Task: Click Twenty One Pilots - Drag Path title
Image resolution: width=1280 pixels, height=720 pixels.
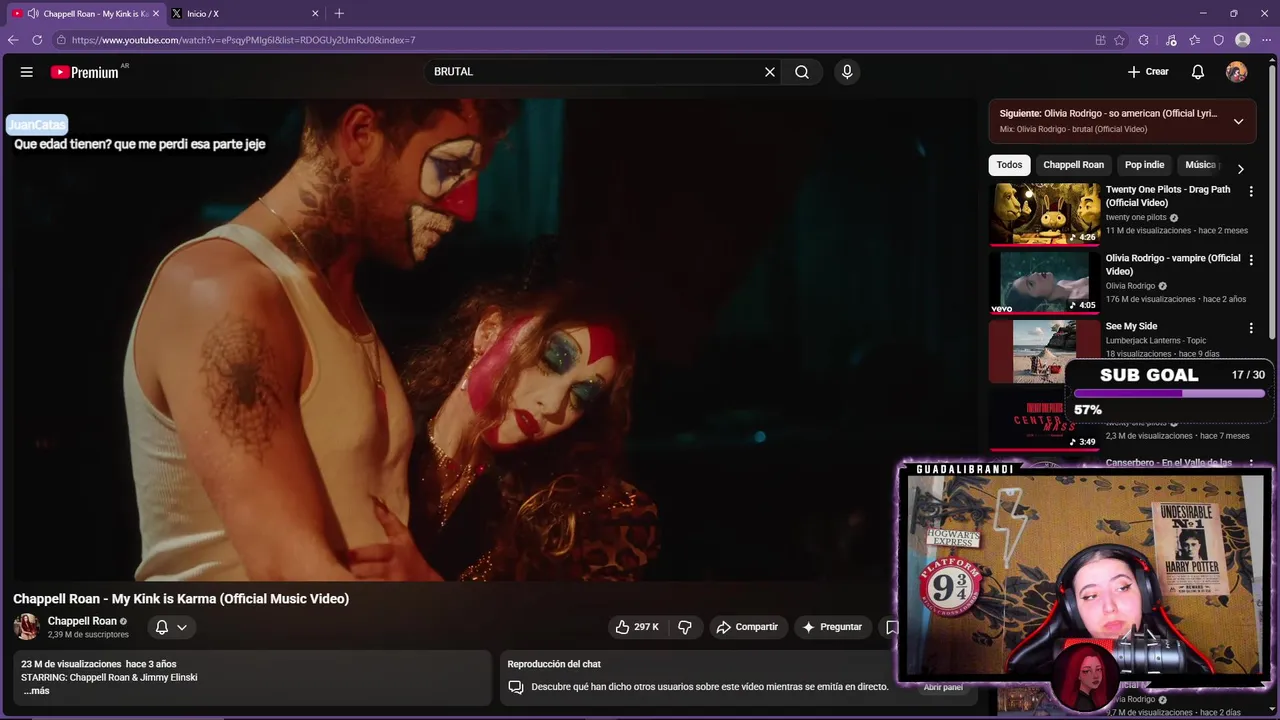Action: click(1168, 196)
